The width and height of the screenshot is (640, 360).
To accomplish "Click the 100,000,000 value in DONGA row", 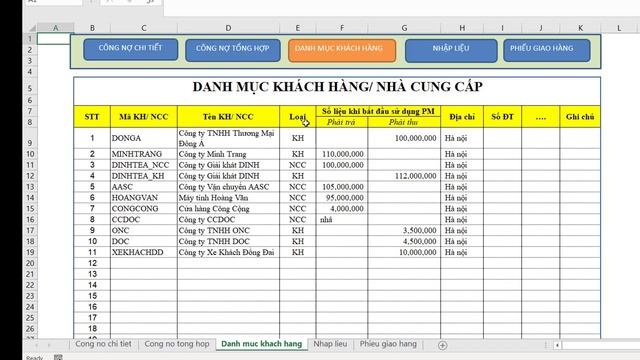I will click(404, 138).
